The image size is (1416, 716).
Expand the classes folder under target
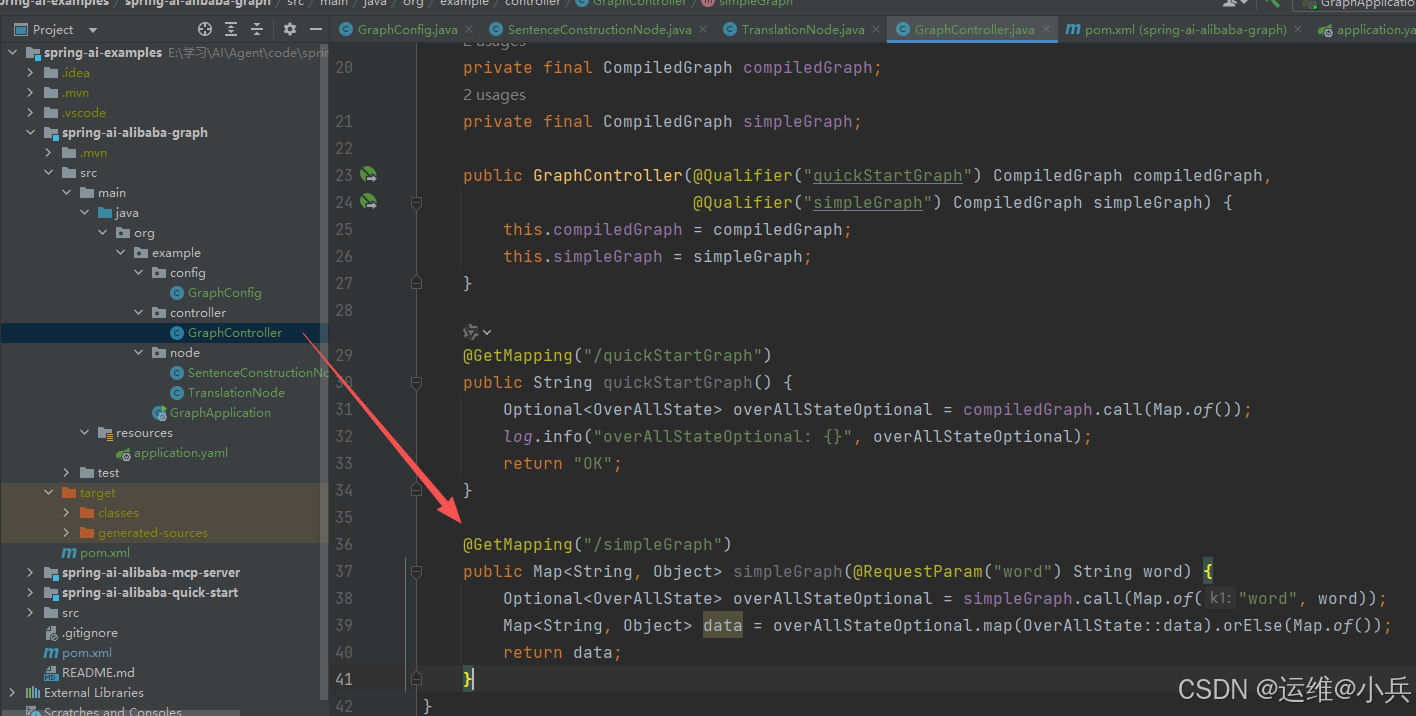pyautogui.click(x=66, y=513)
